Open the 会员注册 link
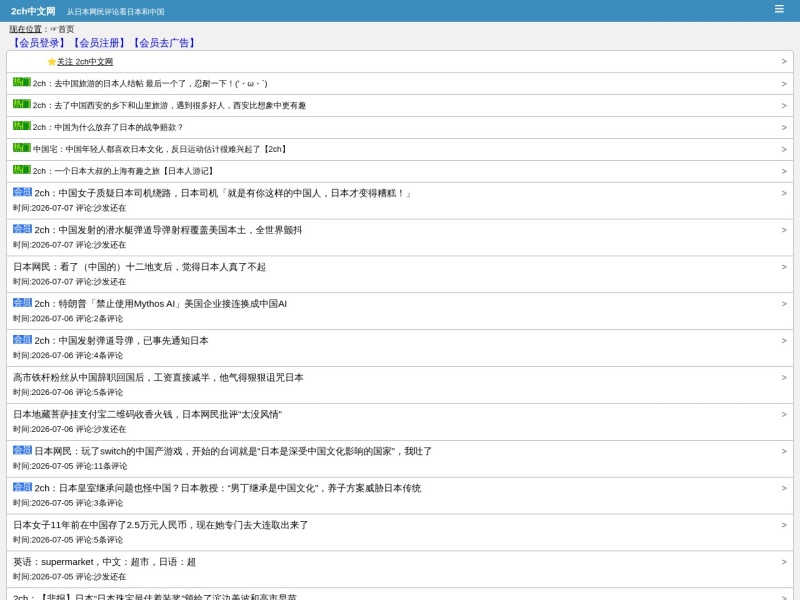Image resolution: width=800 pixels, height=600 pixels. (x=98, y=43)
